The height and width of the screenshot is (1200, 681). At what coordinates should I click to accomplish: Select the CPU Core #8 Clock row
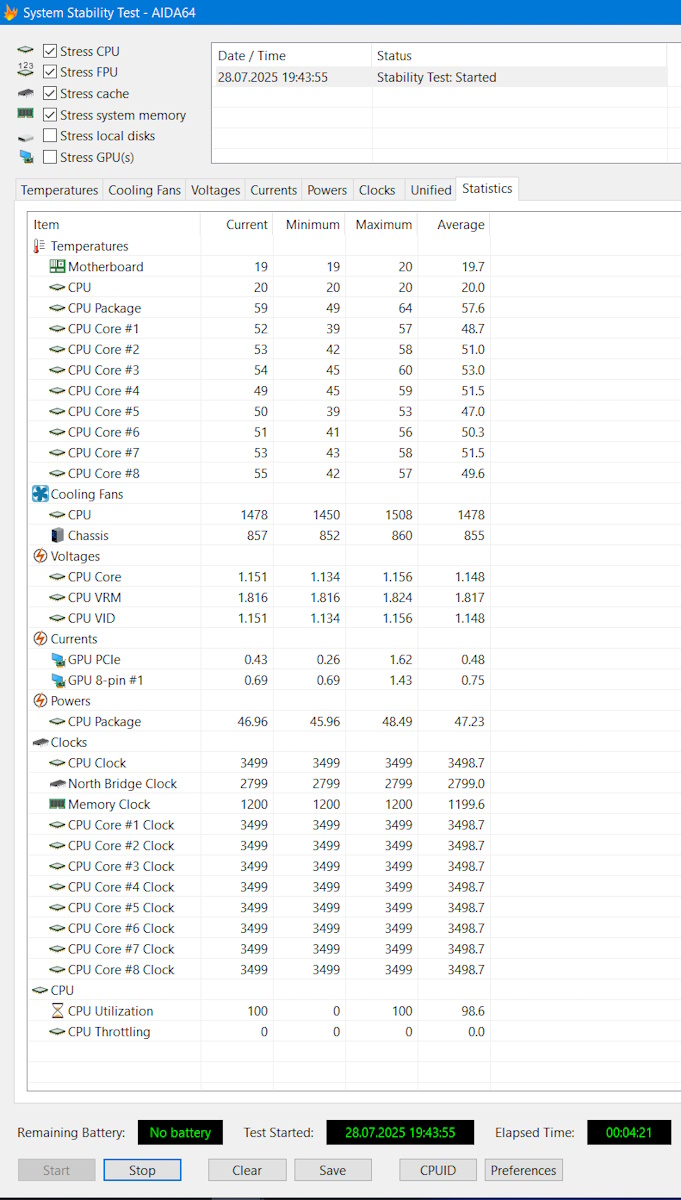click(259, 970)
